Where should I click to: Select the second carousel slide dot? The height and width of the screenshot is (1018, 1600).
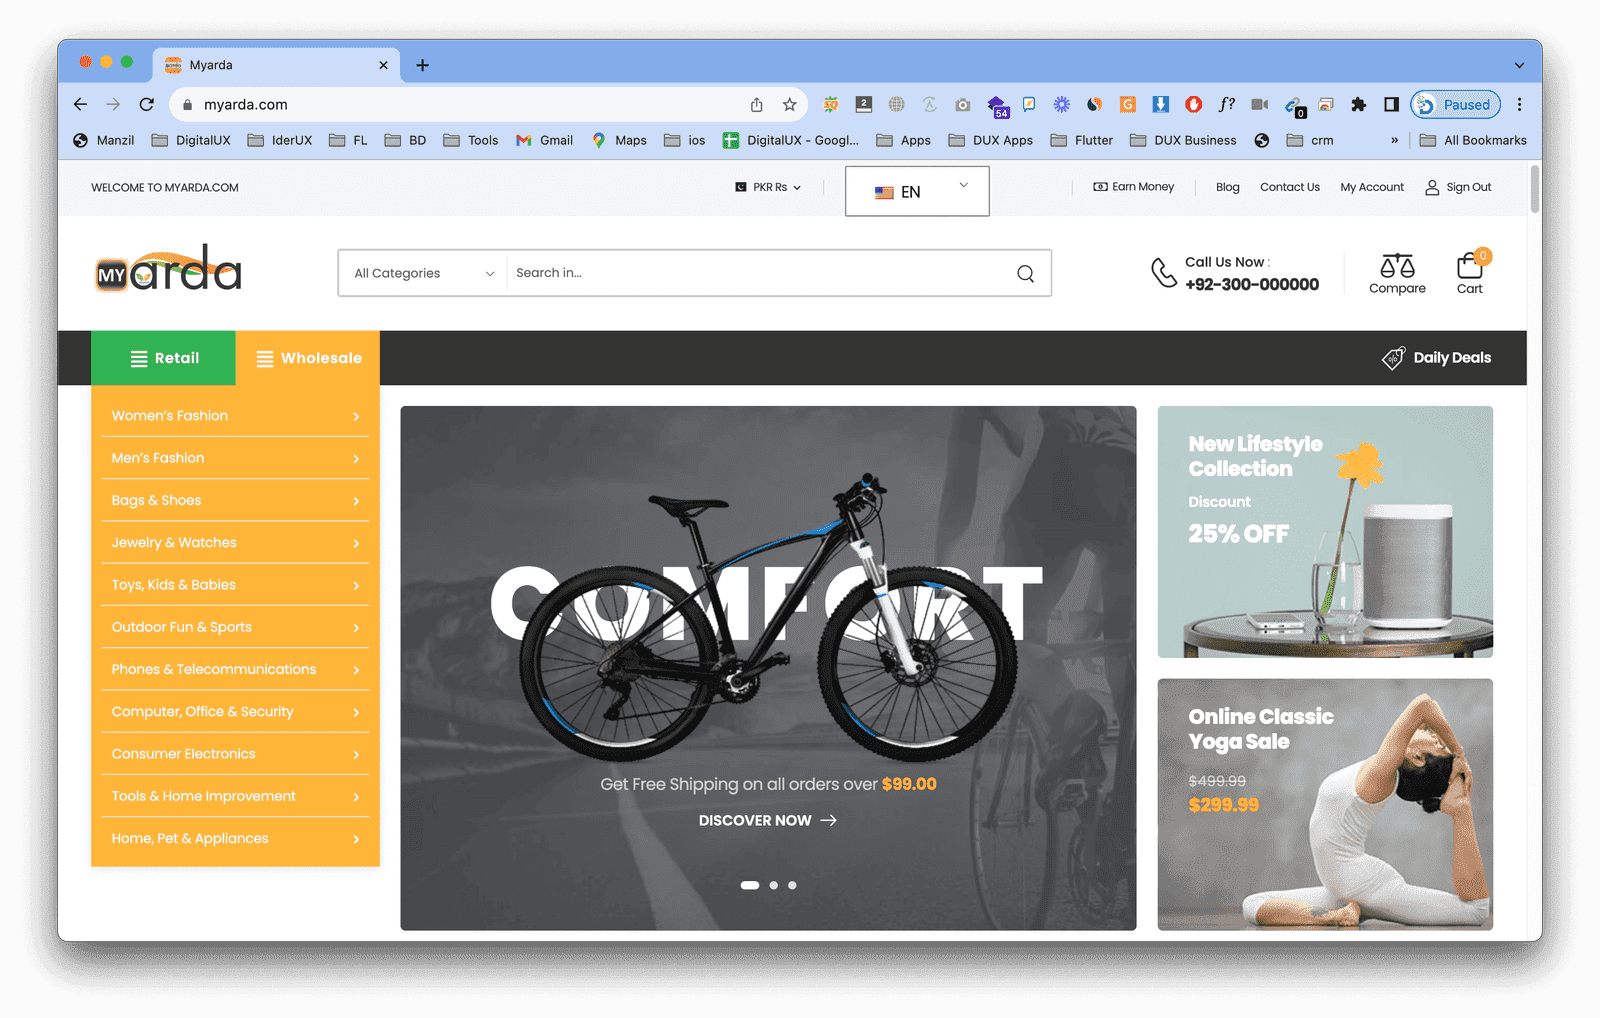[x=773, y=885]
